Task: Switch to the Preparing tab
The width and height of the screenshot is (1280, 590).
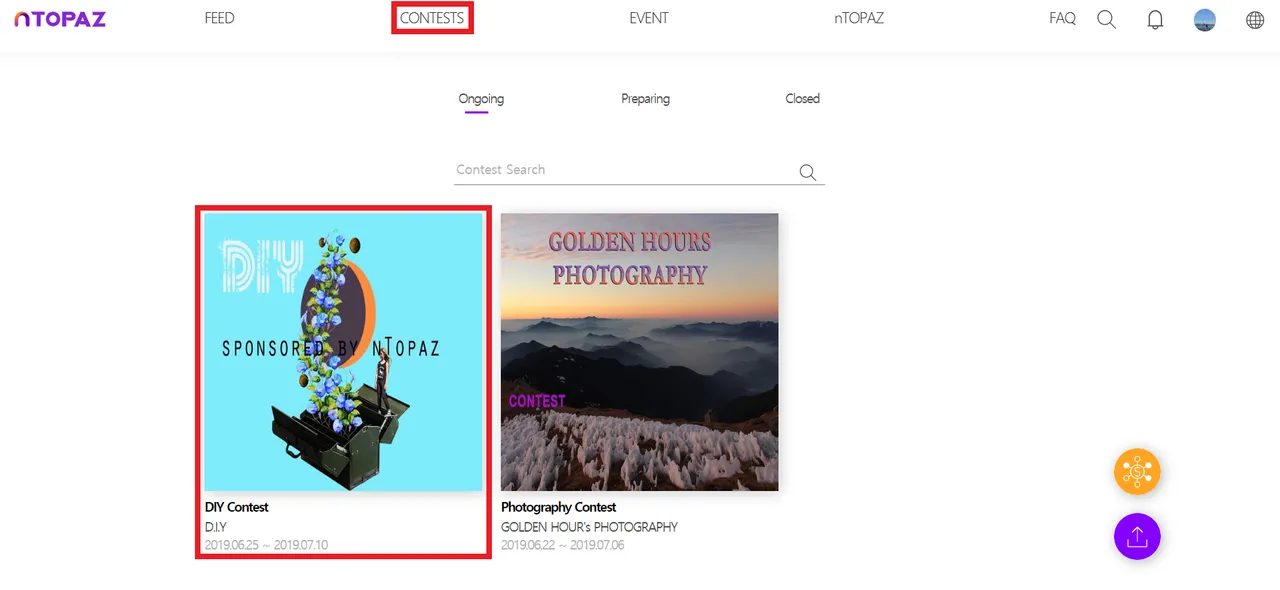Action: (645, 99)
